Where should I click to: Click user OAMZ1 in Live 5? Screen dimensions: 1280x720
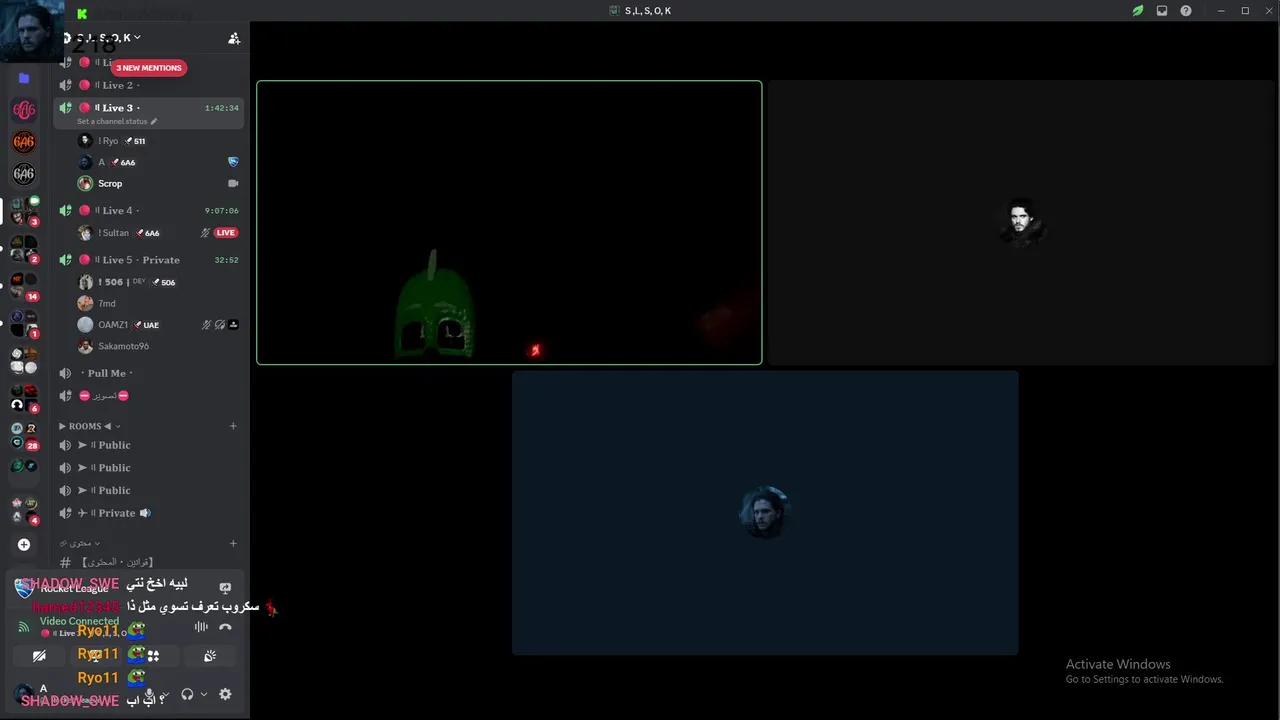[x=160, y=325]
